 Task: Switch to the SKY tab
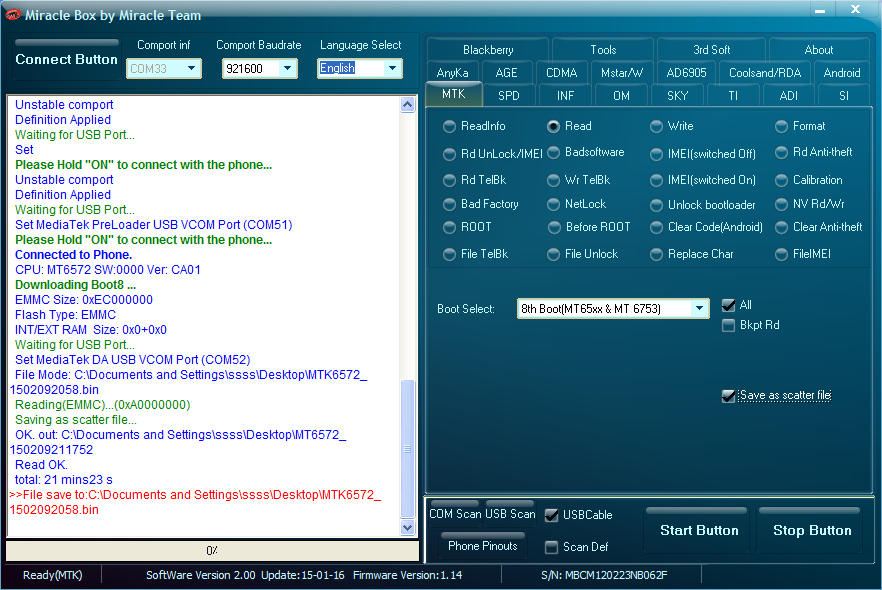677,96
